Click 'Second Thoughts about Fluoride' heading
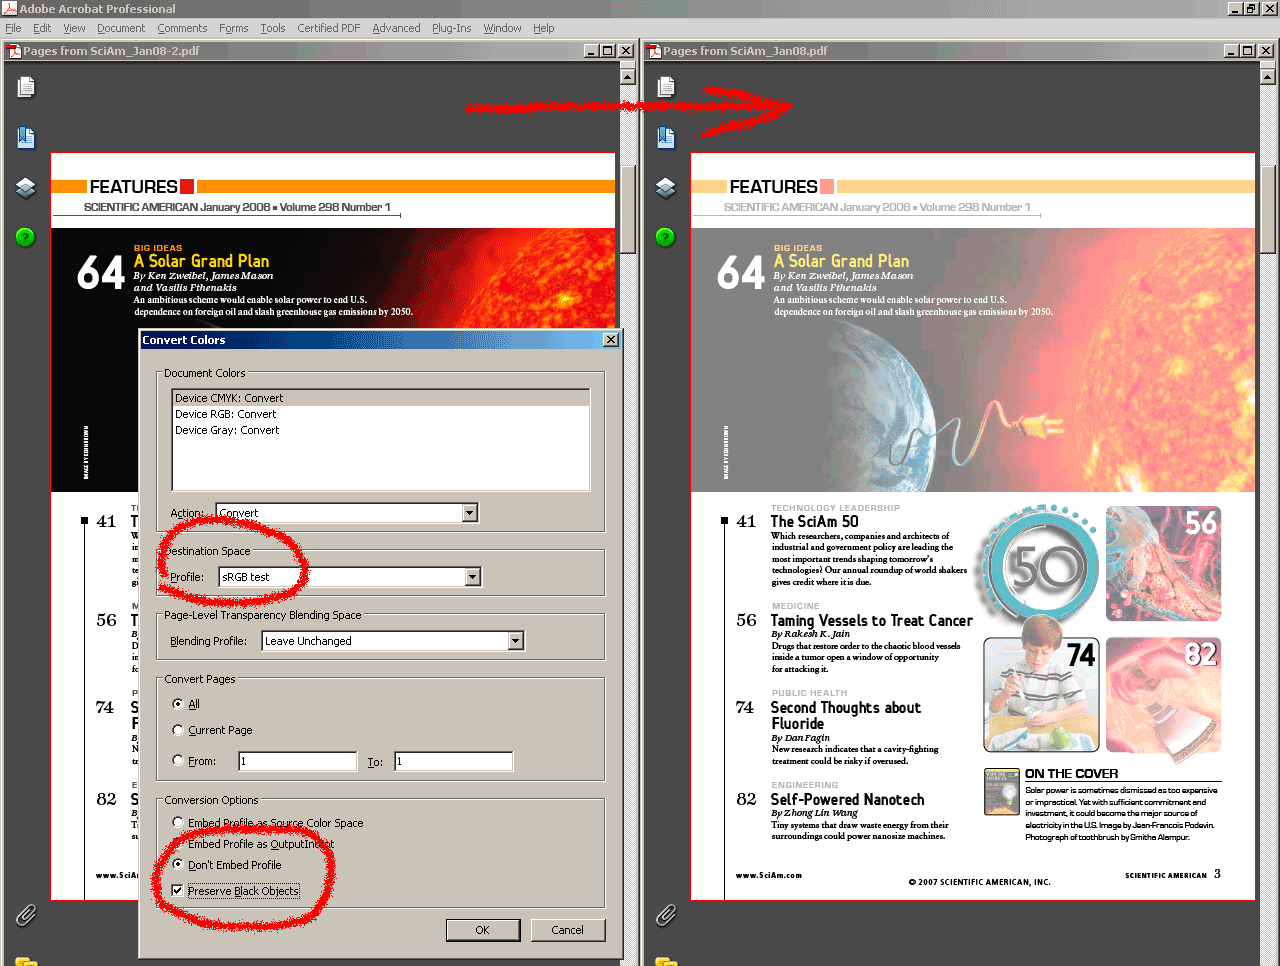Screen dimensions: 1280x966 pos(846,716)
